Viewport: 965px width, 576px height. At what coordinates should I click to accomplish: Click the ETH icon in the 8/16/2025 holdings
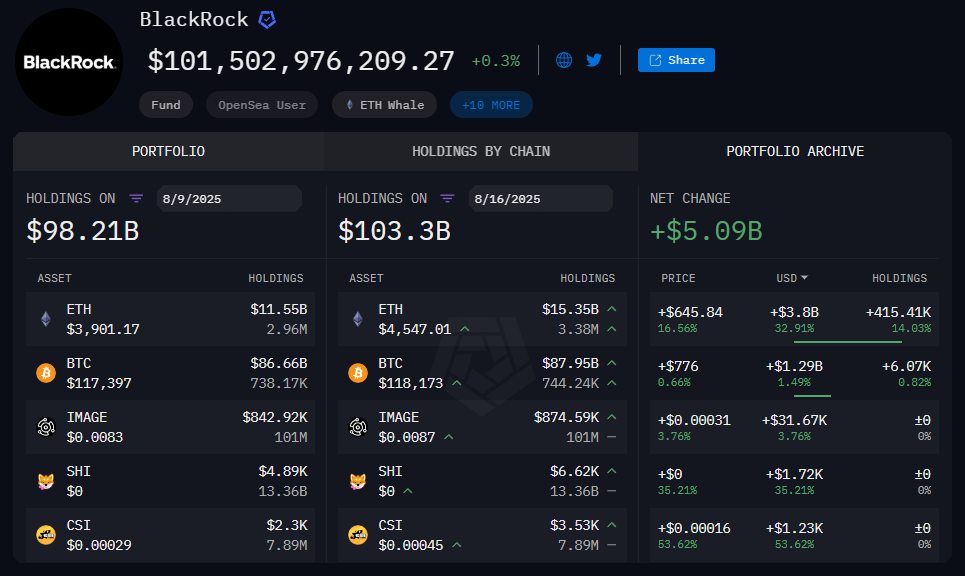[x=358, y=319]
